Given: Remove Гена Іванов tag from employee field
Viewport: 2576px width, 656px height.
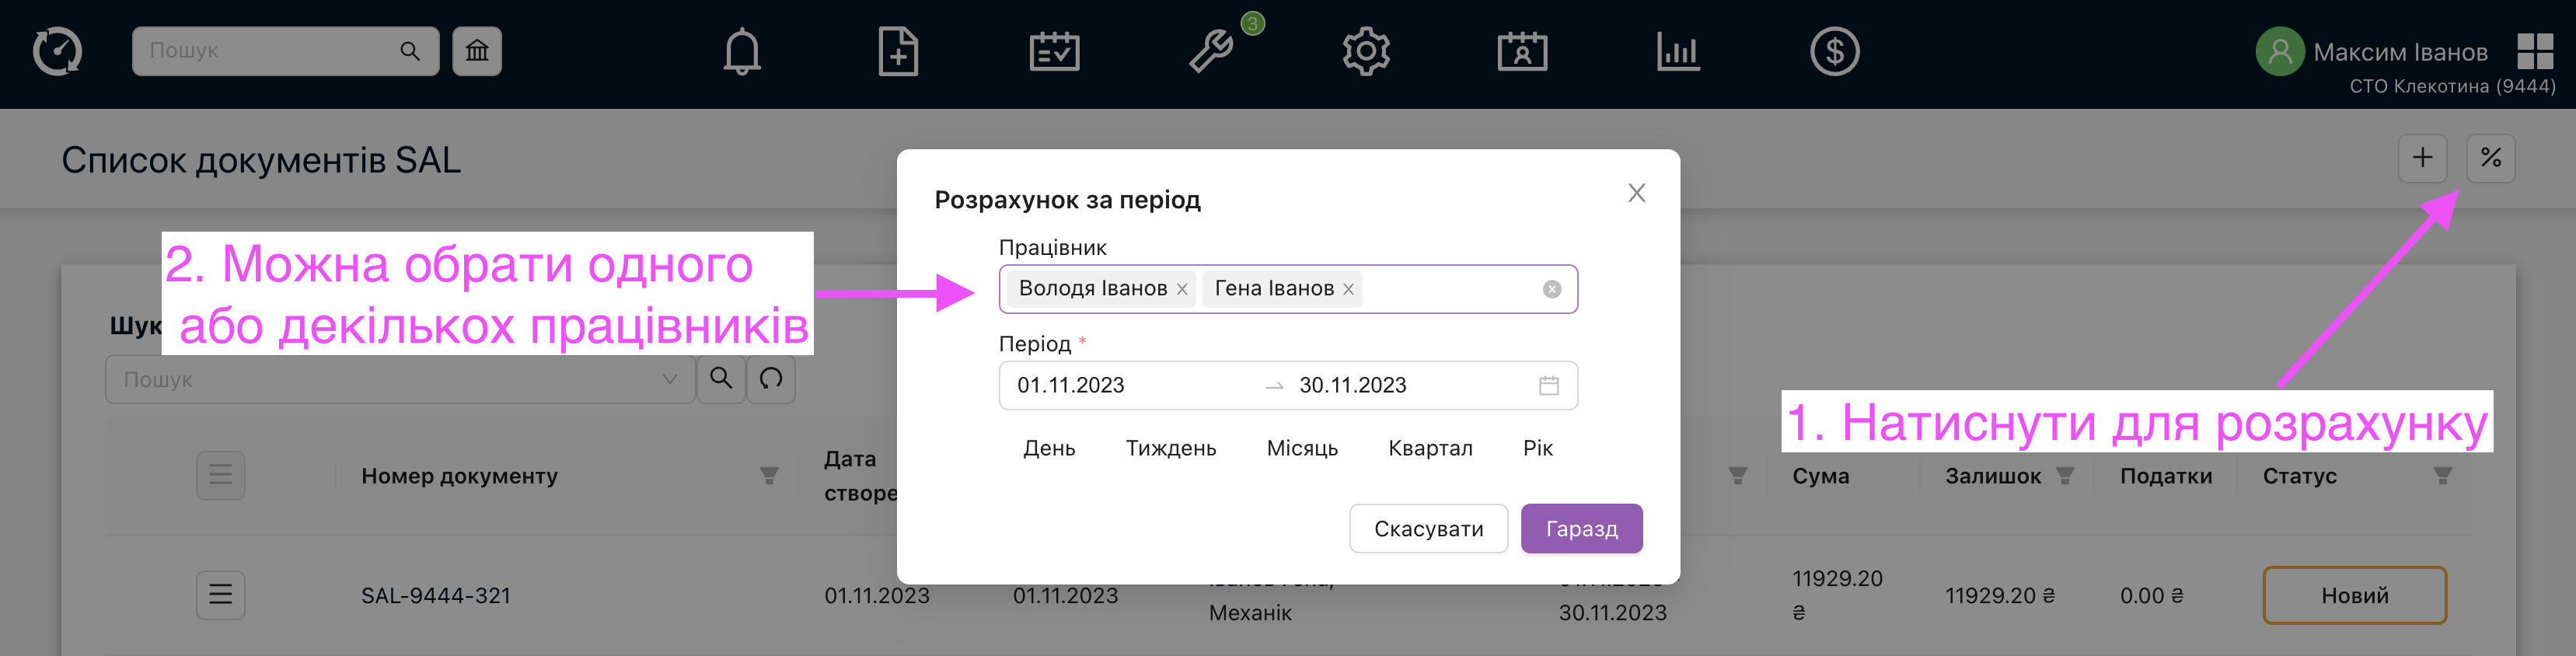Looking at the screenshot, I should tap(1348, 289).
